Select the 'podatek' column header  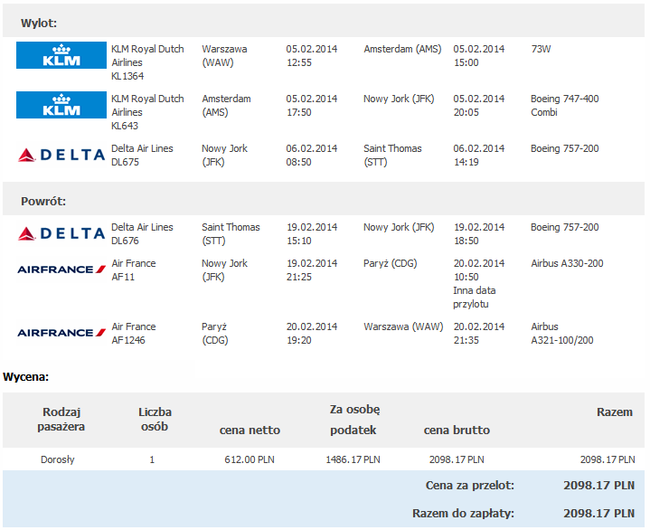pos(353,430)
